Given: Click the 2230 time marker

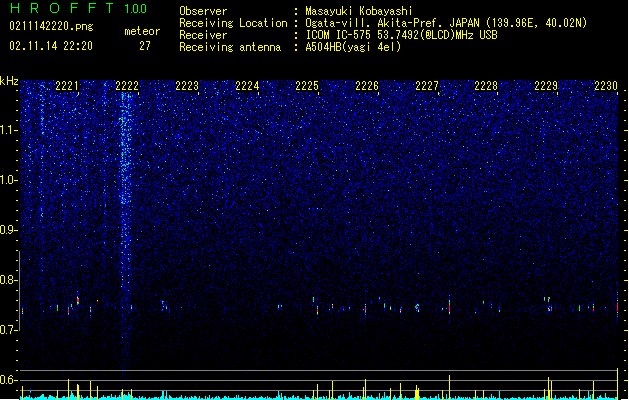Looking at the screenshot, I should click(606, 86).
